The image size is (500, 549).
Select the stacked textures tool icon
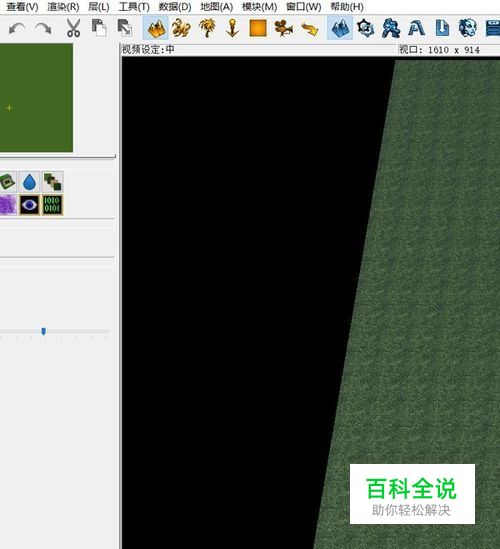(x=53, y=182)
